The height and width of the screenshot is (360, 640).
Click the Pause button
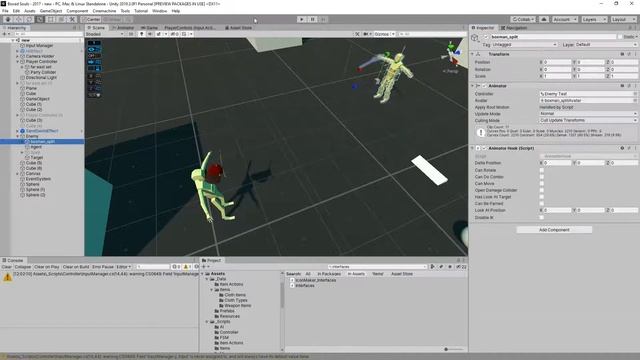[313, 19]
